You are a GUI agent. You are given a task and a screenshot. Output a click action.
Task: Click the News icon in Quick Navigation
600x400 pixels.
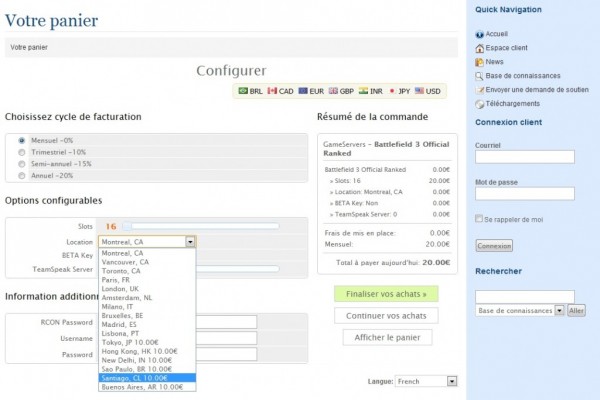pyautogui.click(x=479, y=62)
